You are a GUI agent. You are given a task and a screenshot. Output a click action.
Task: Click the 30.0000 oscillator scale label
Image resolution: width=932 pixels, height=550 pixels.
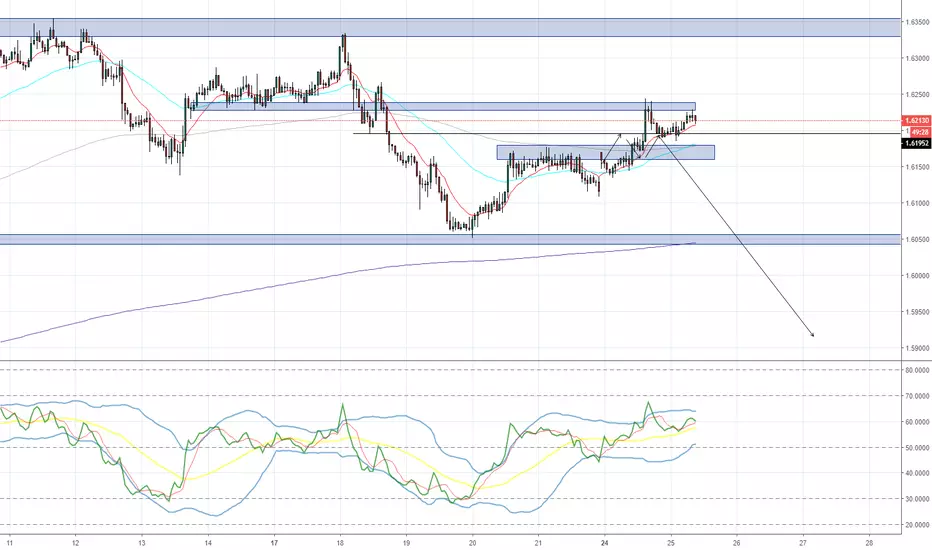tap(917, 499)
